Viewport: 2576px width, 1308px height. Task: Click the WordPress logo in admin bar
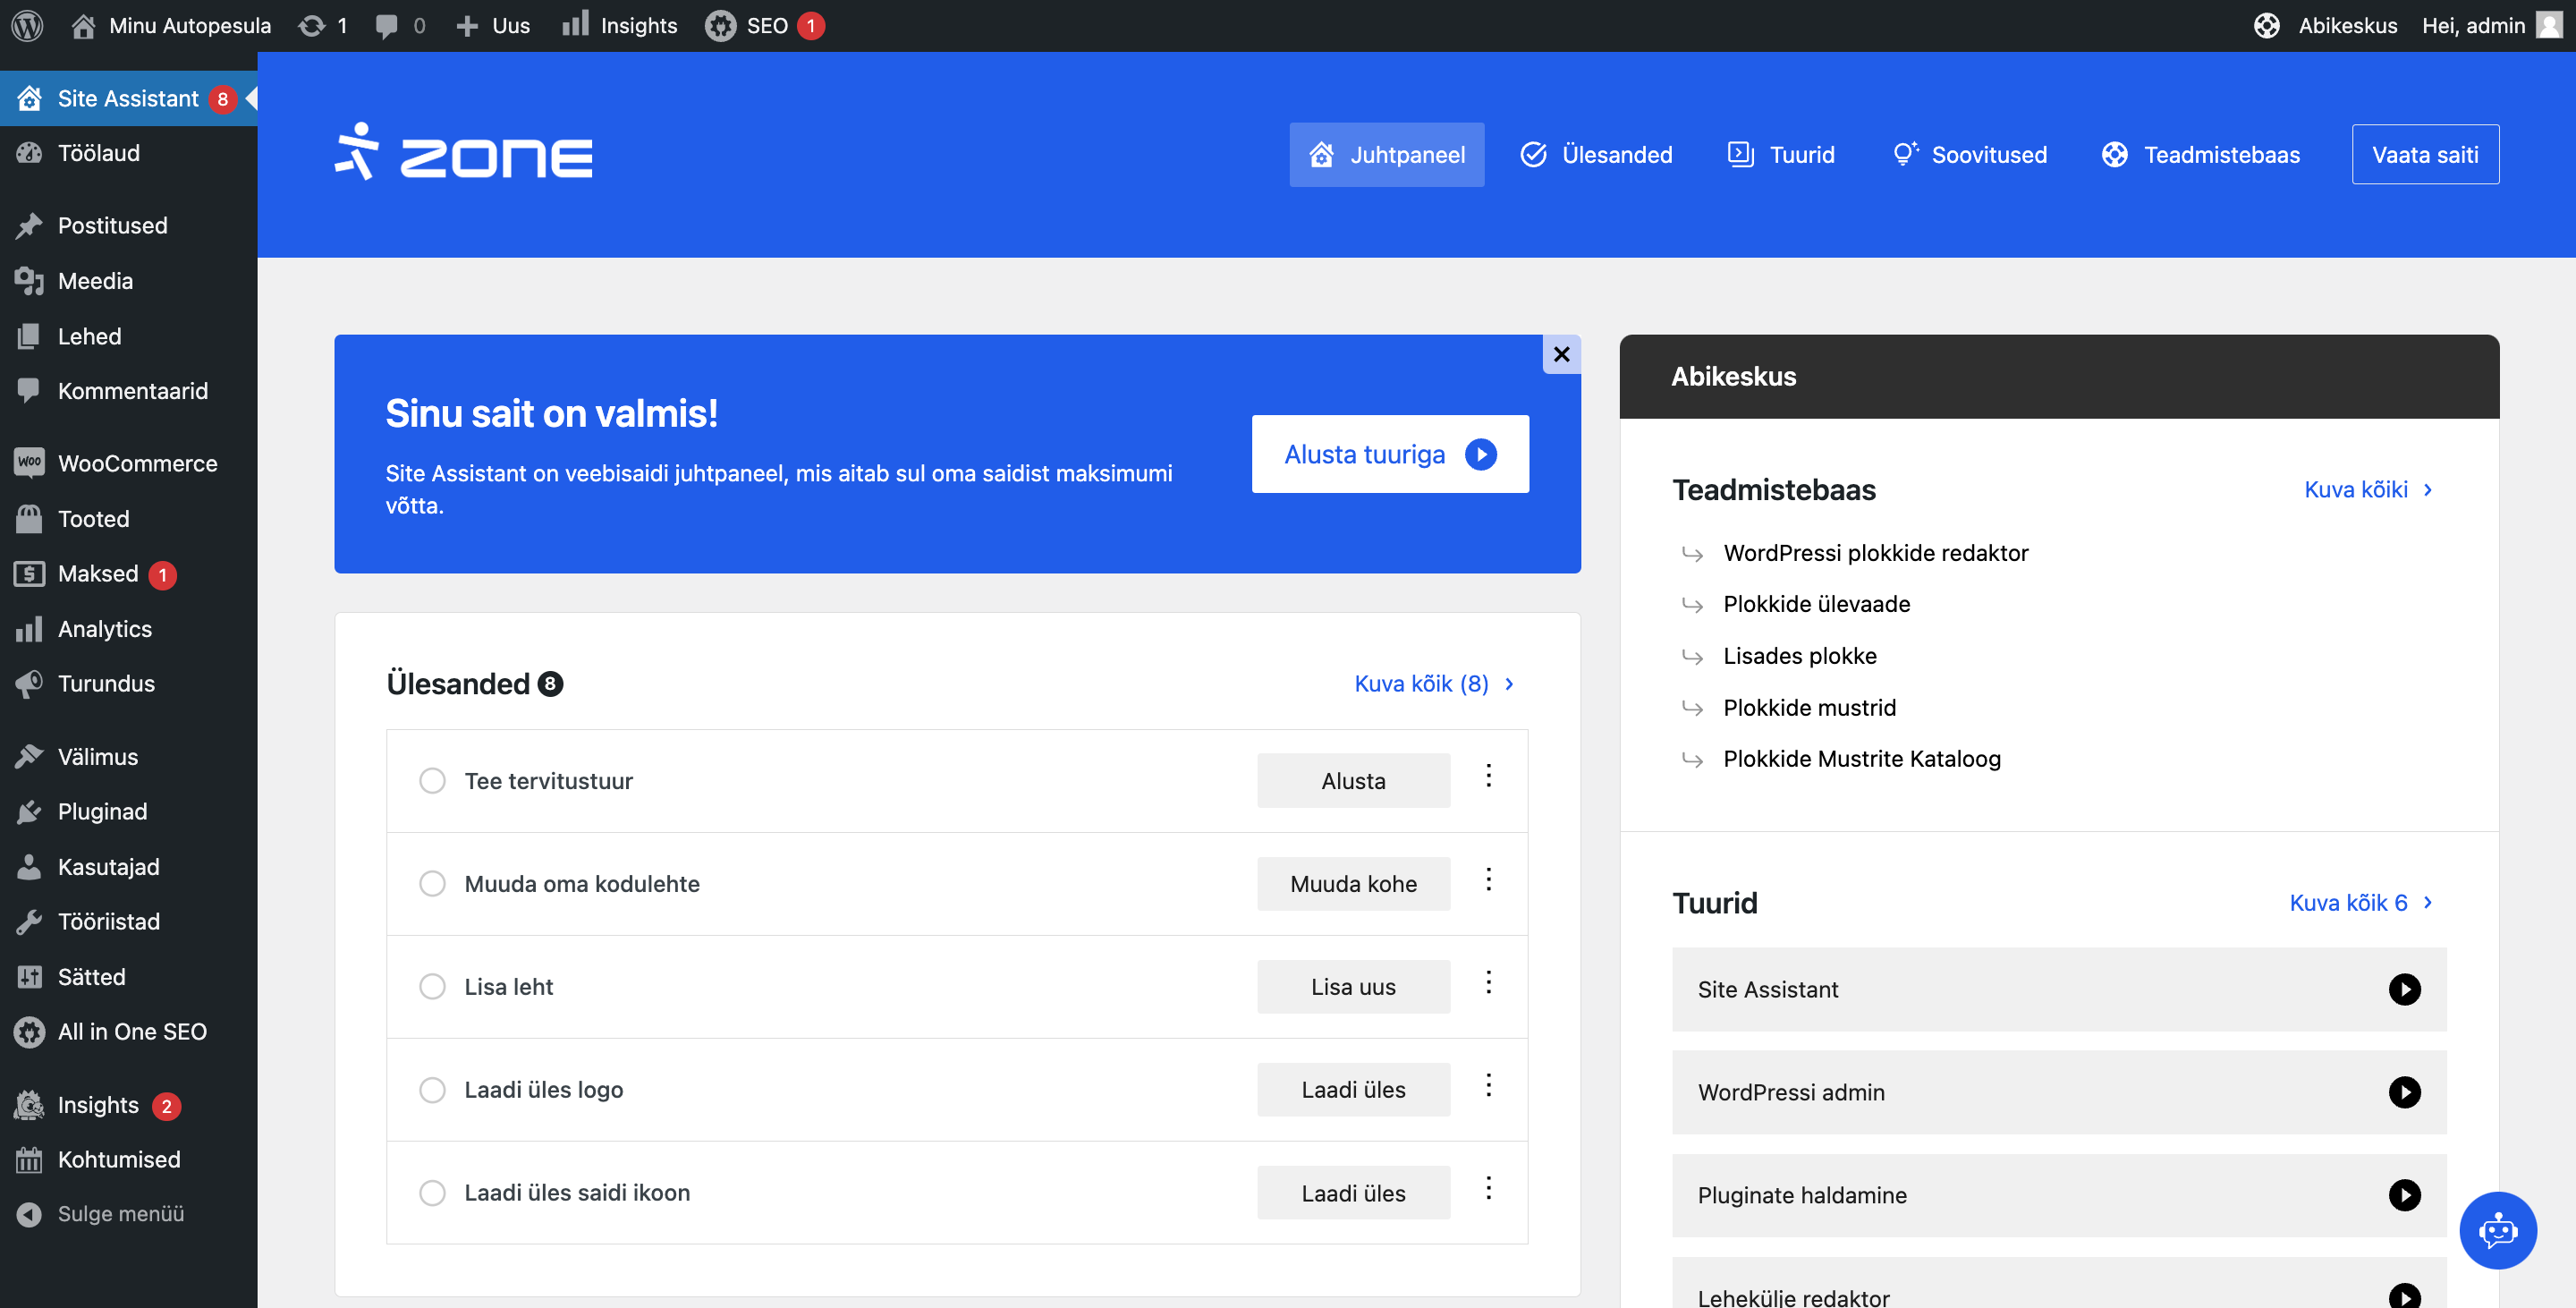(x=27, y=25)
